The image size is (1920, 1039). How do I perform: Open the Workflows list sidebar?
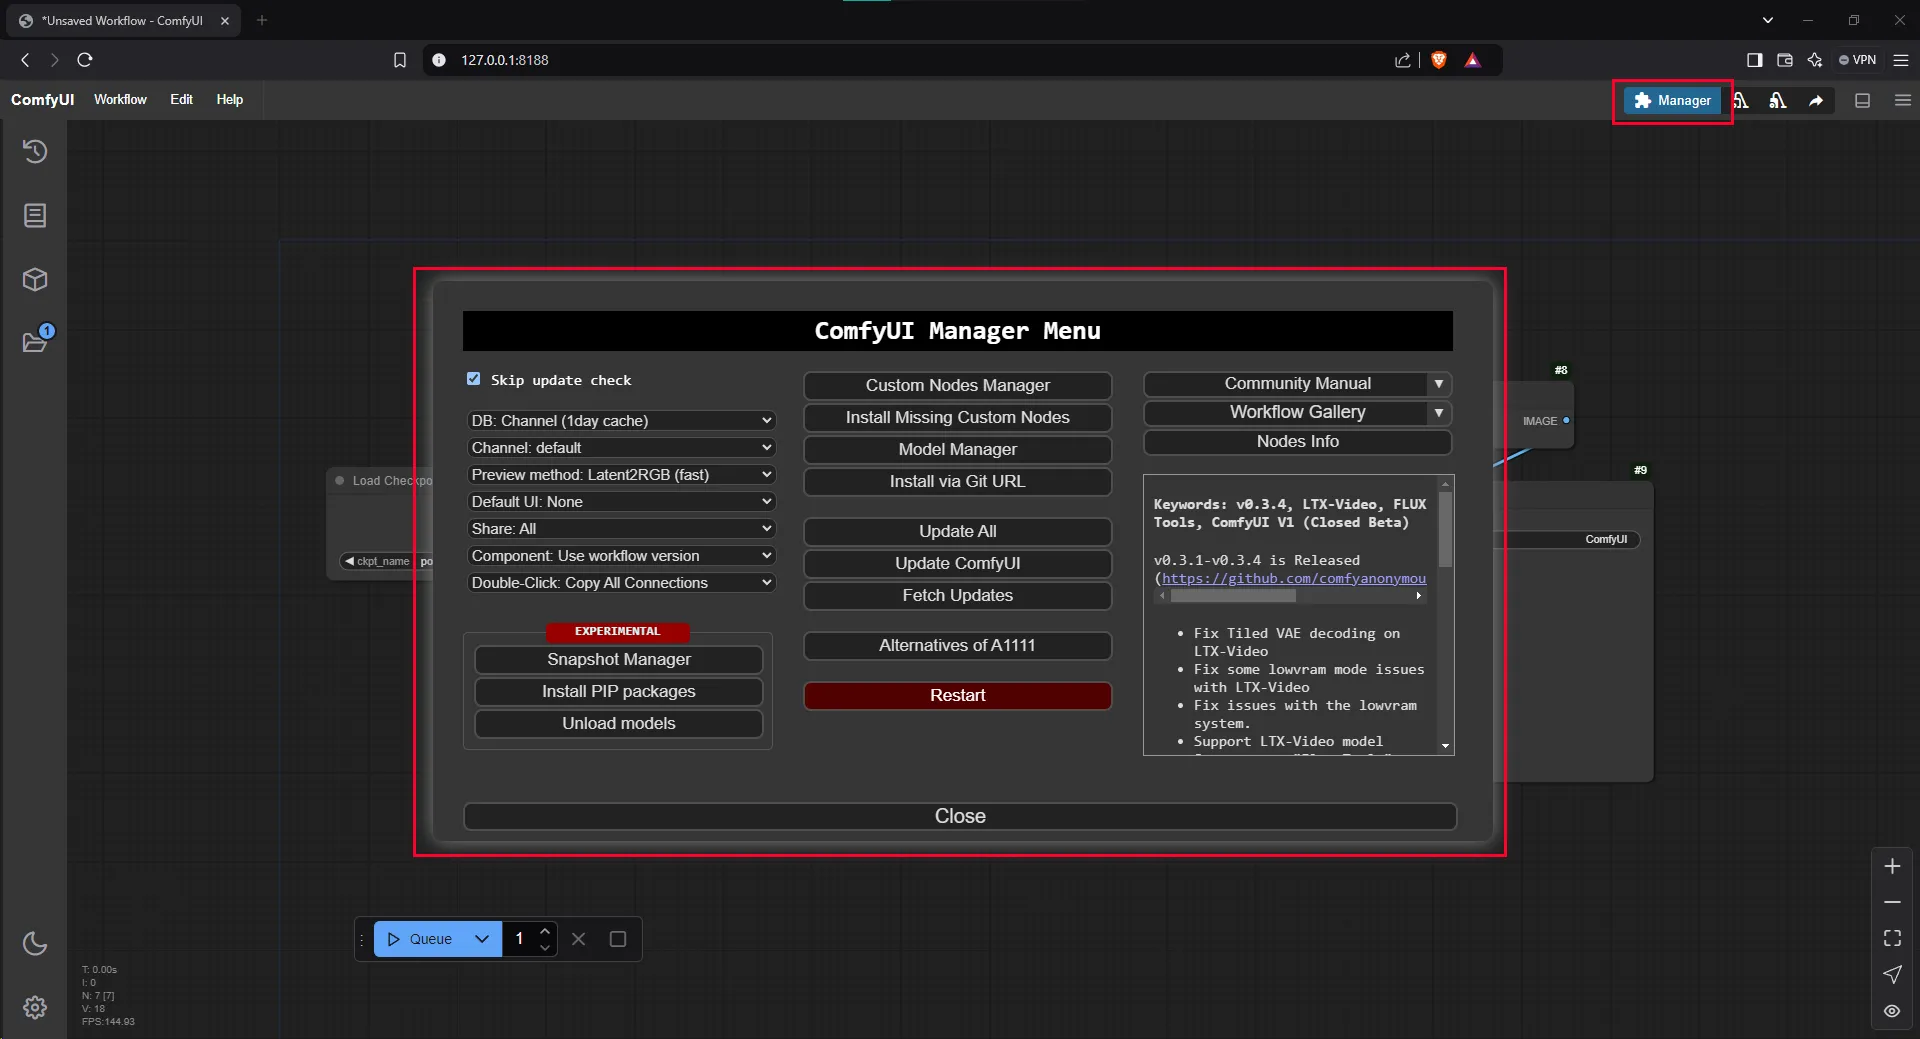(36, 216)
